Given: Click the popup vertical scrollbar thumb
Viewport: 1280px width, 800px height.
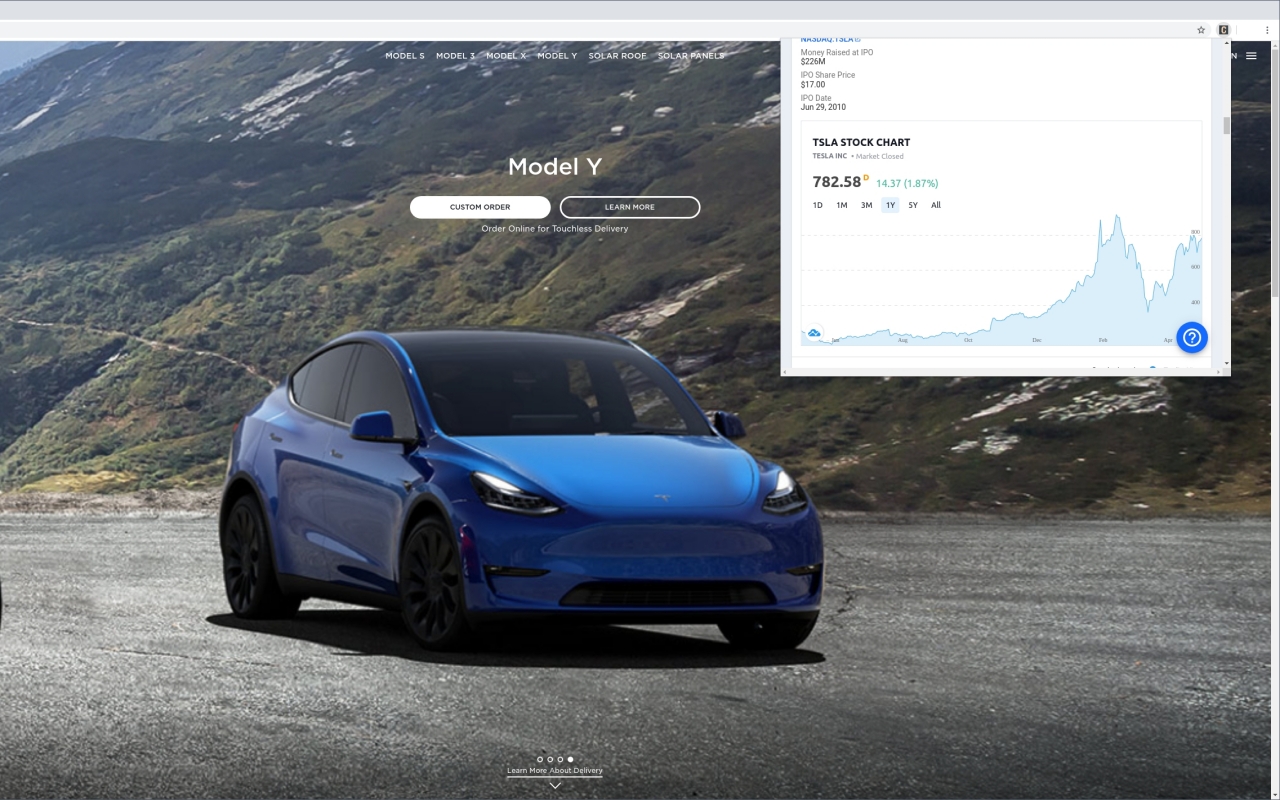Looking at the screenshot, I should [x=1226, y=126].
